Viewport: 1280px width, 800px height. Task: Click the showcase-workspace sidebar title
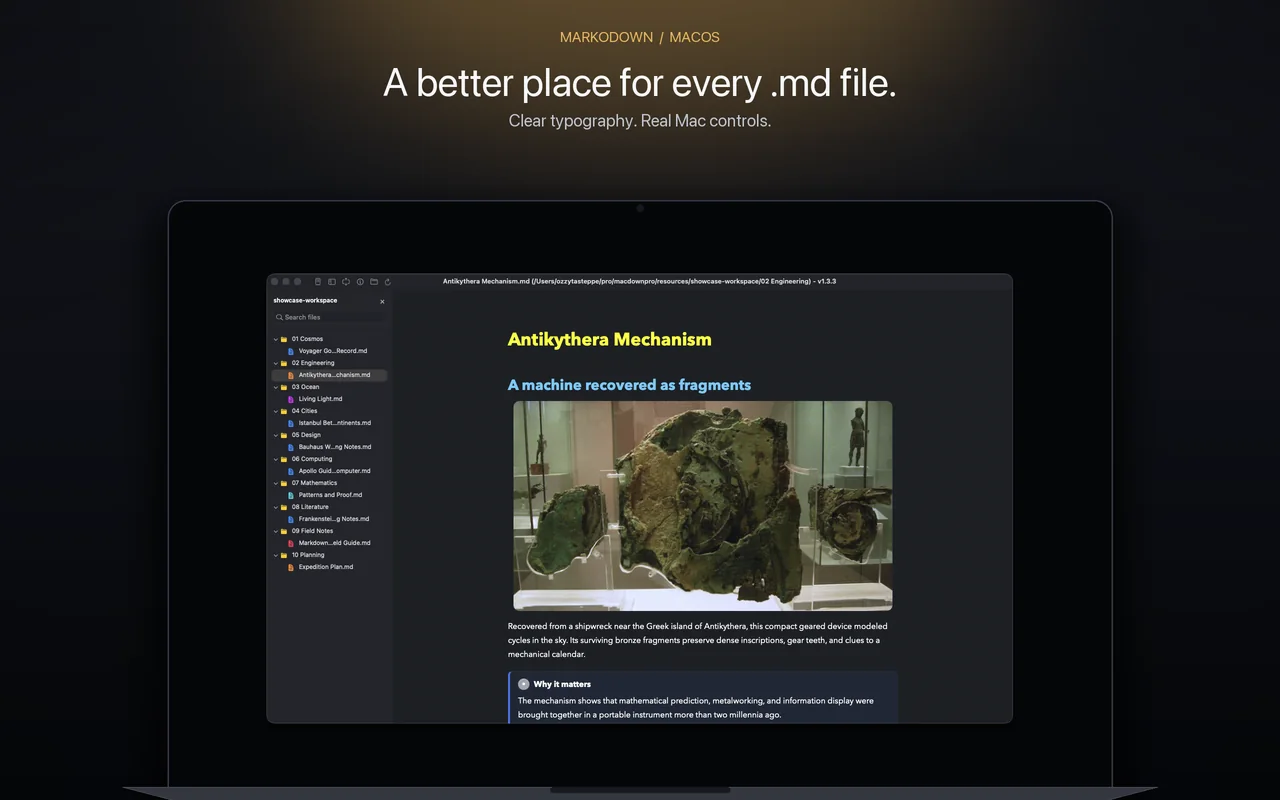tap(305, 301)
